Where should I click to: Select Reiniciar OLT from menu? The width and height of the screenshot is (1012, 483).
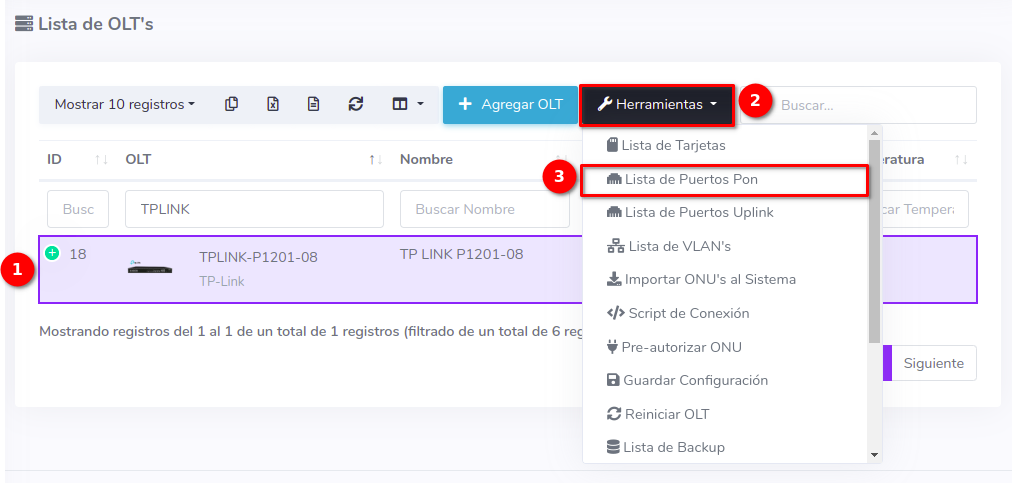665,414
